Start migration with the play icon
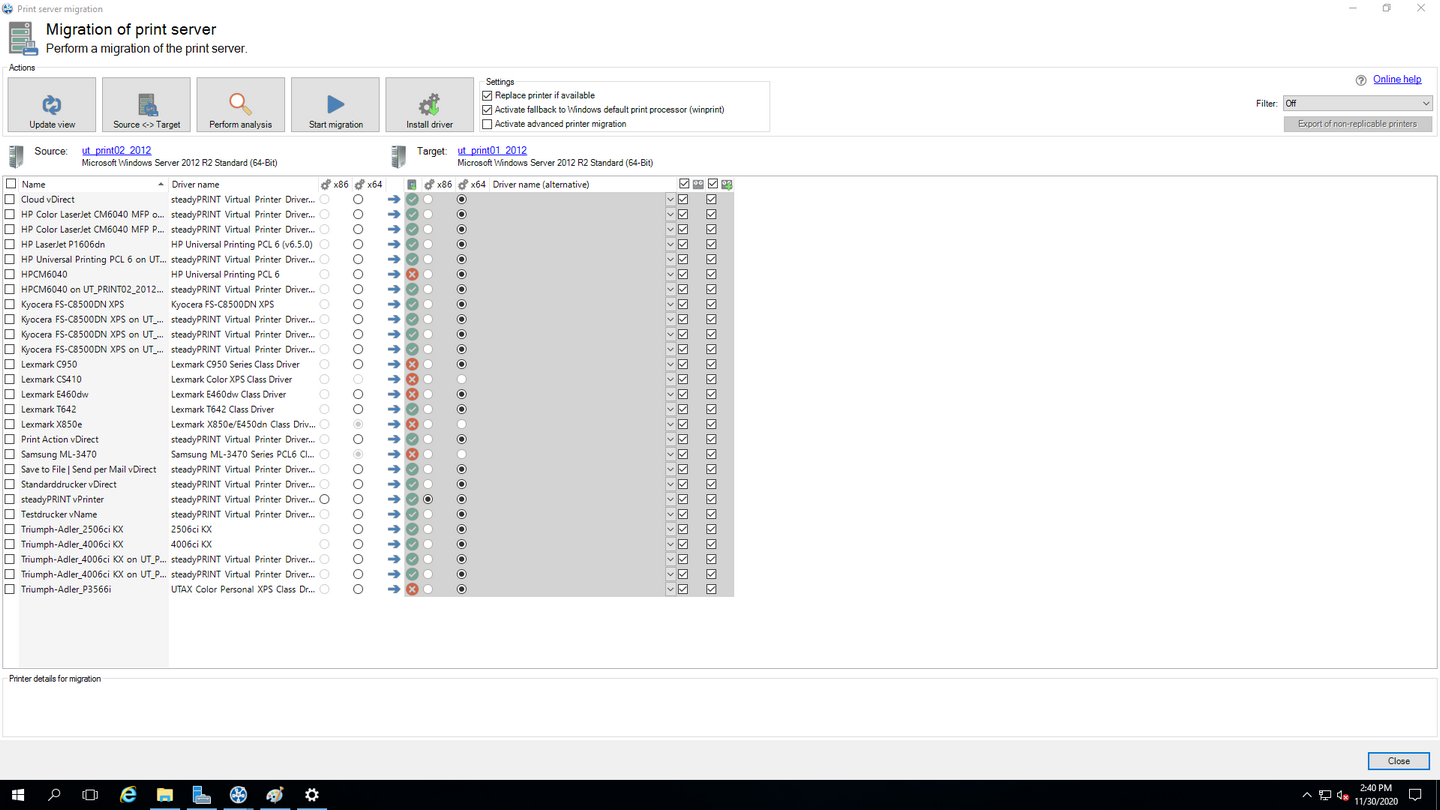 pyautogui.click(x=335, y=105)
